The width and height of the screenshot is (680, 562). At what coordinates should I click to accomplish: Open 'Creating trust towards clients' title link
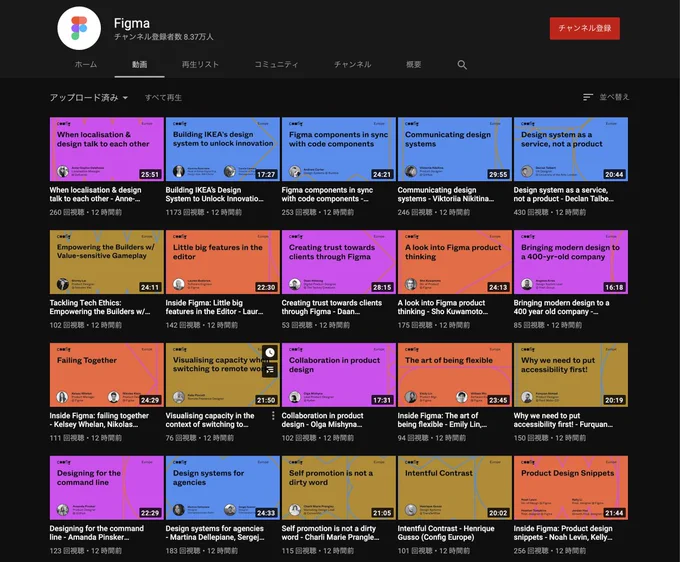pyautogui.click(x=332, y=307)
